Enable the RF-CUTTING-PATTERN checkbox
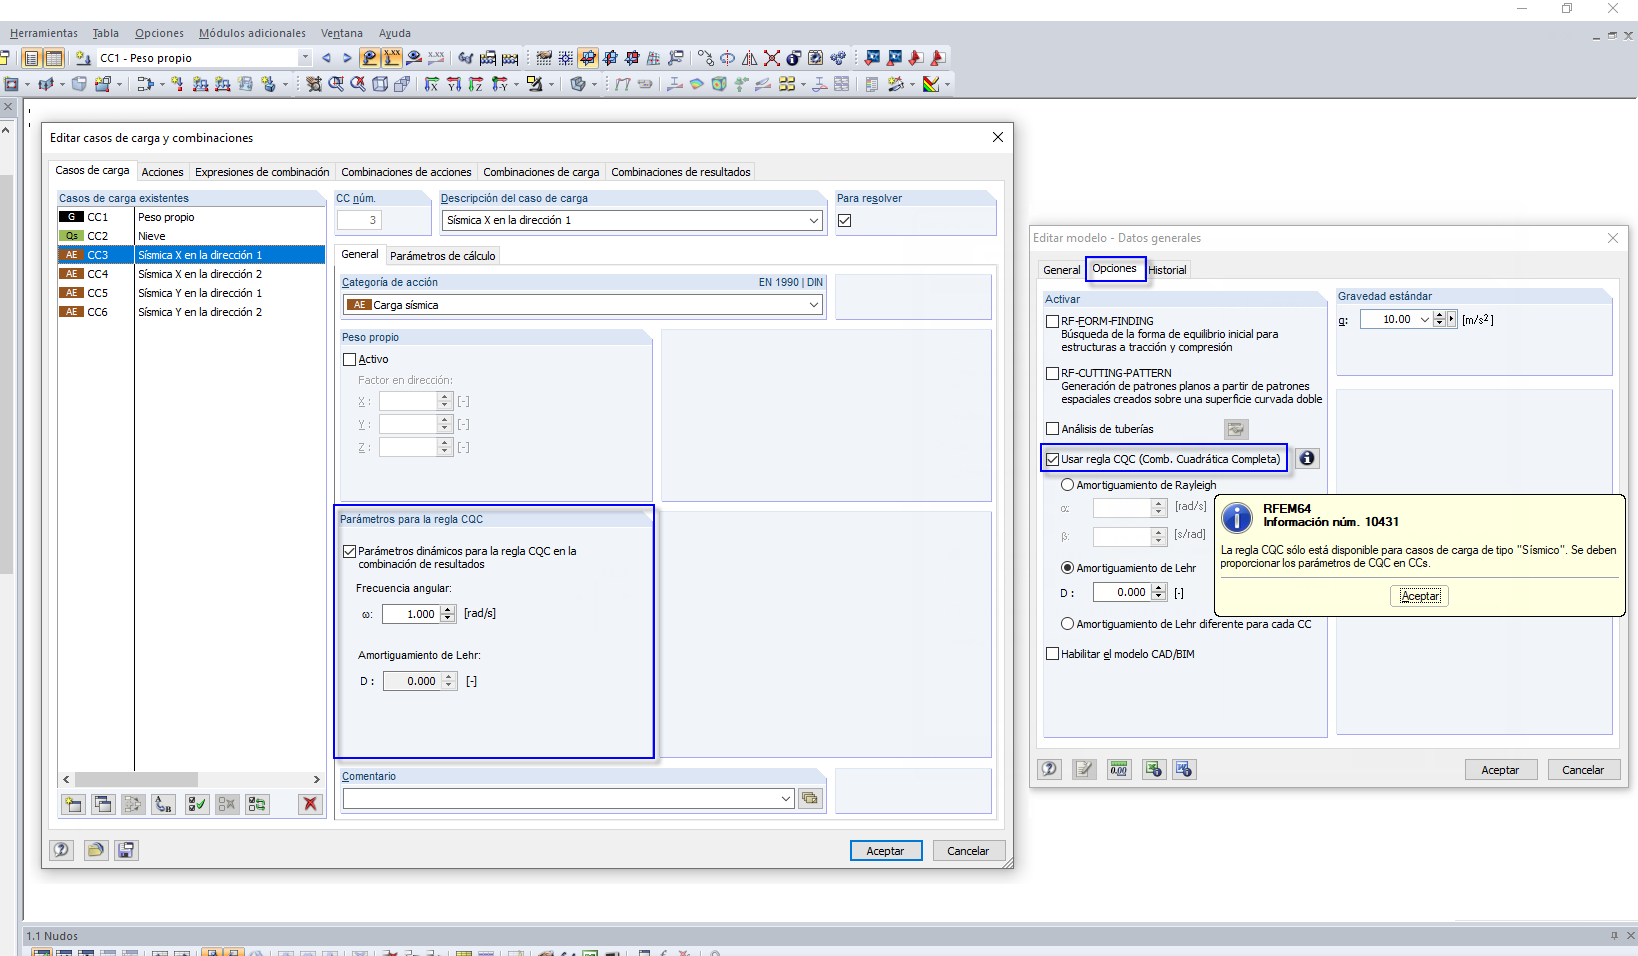Image resolution: width=1638 pixels, height=956 pixels. [x=1052, y=373]
